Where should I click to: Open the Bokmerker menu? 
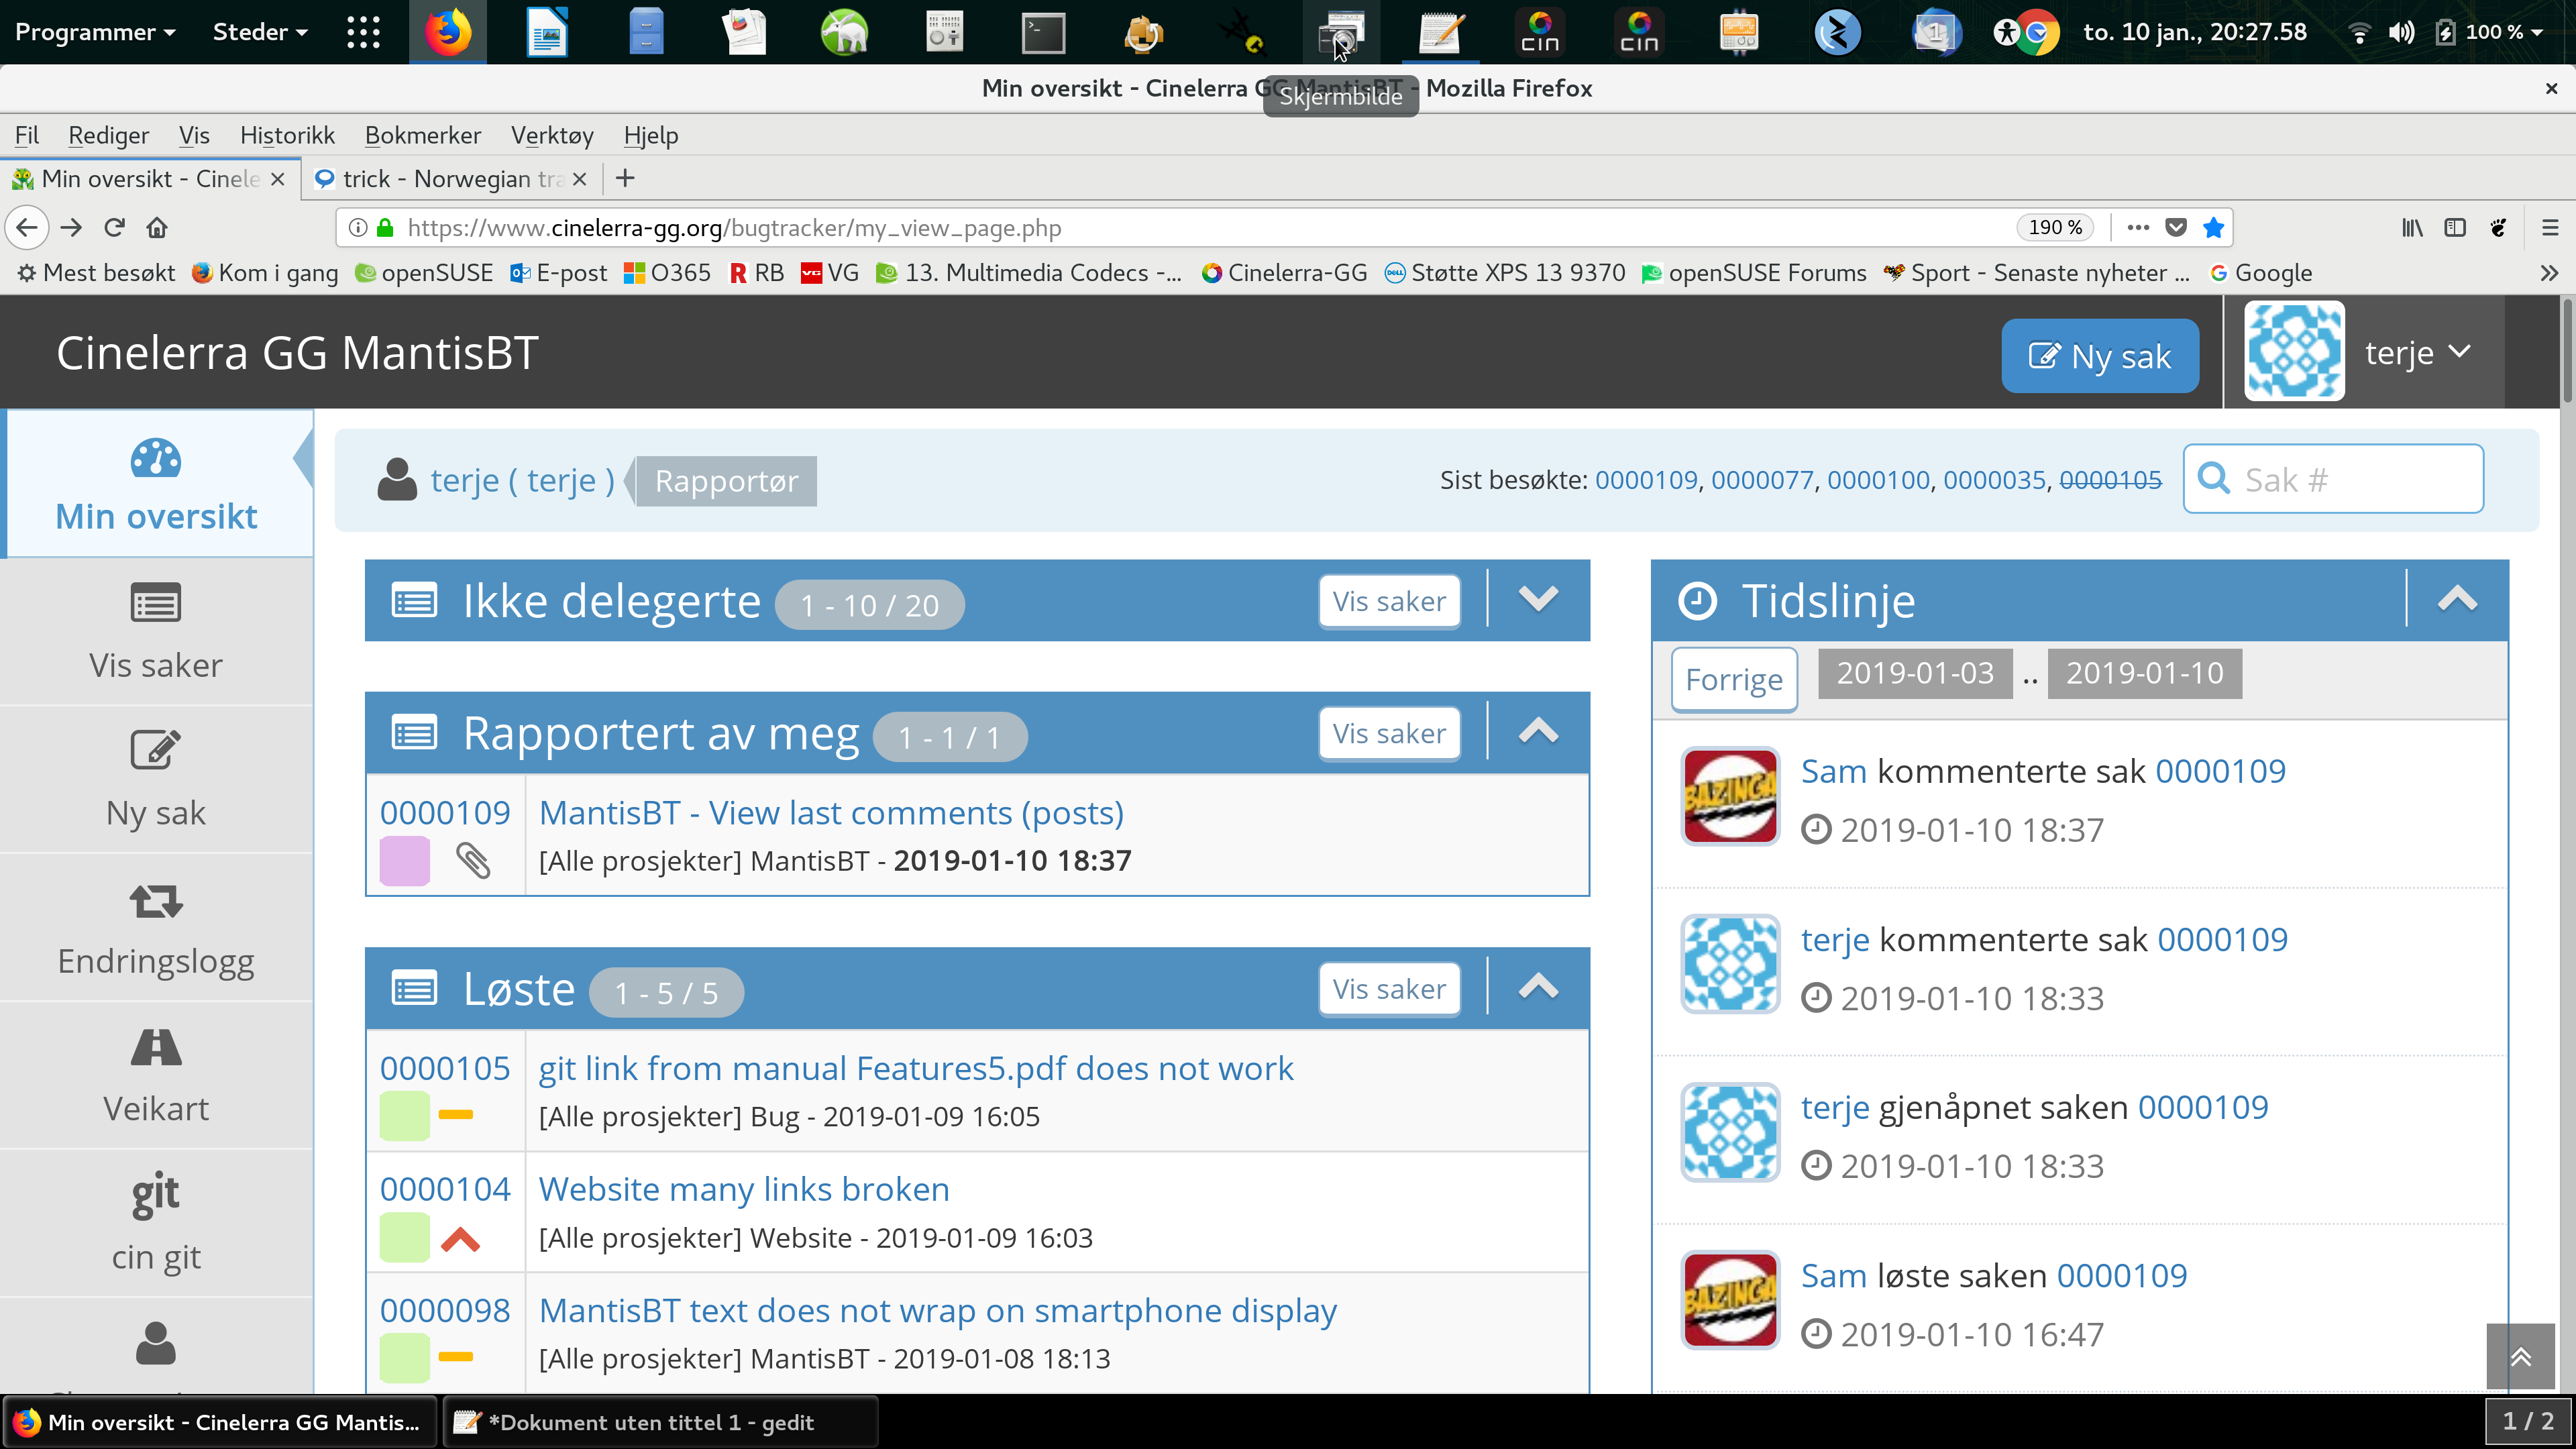(422, 135)
